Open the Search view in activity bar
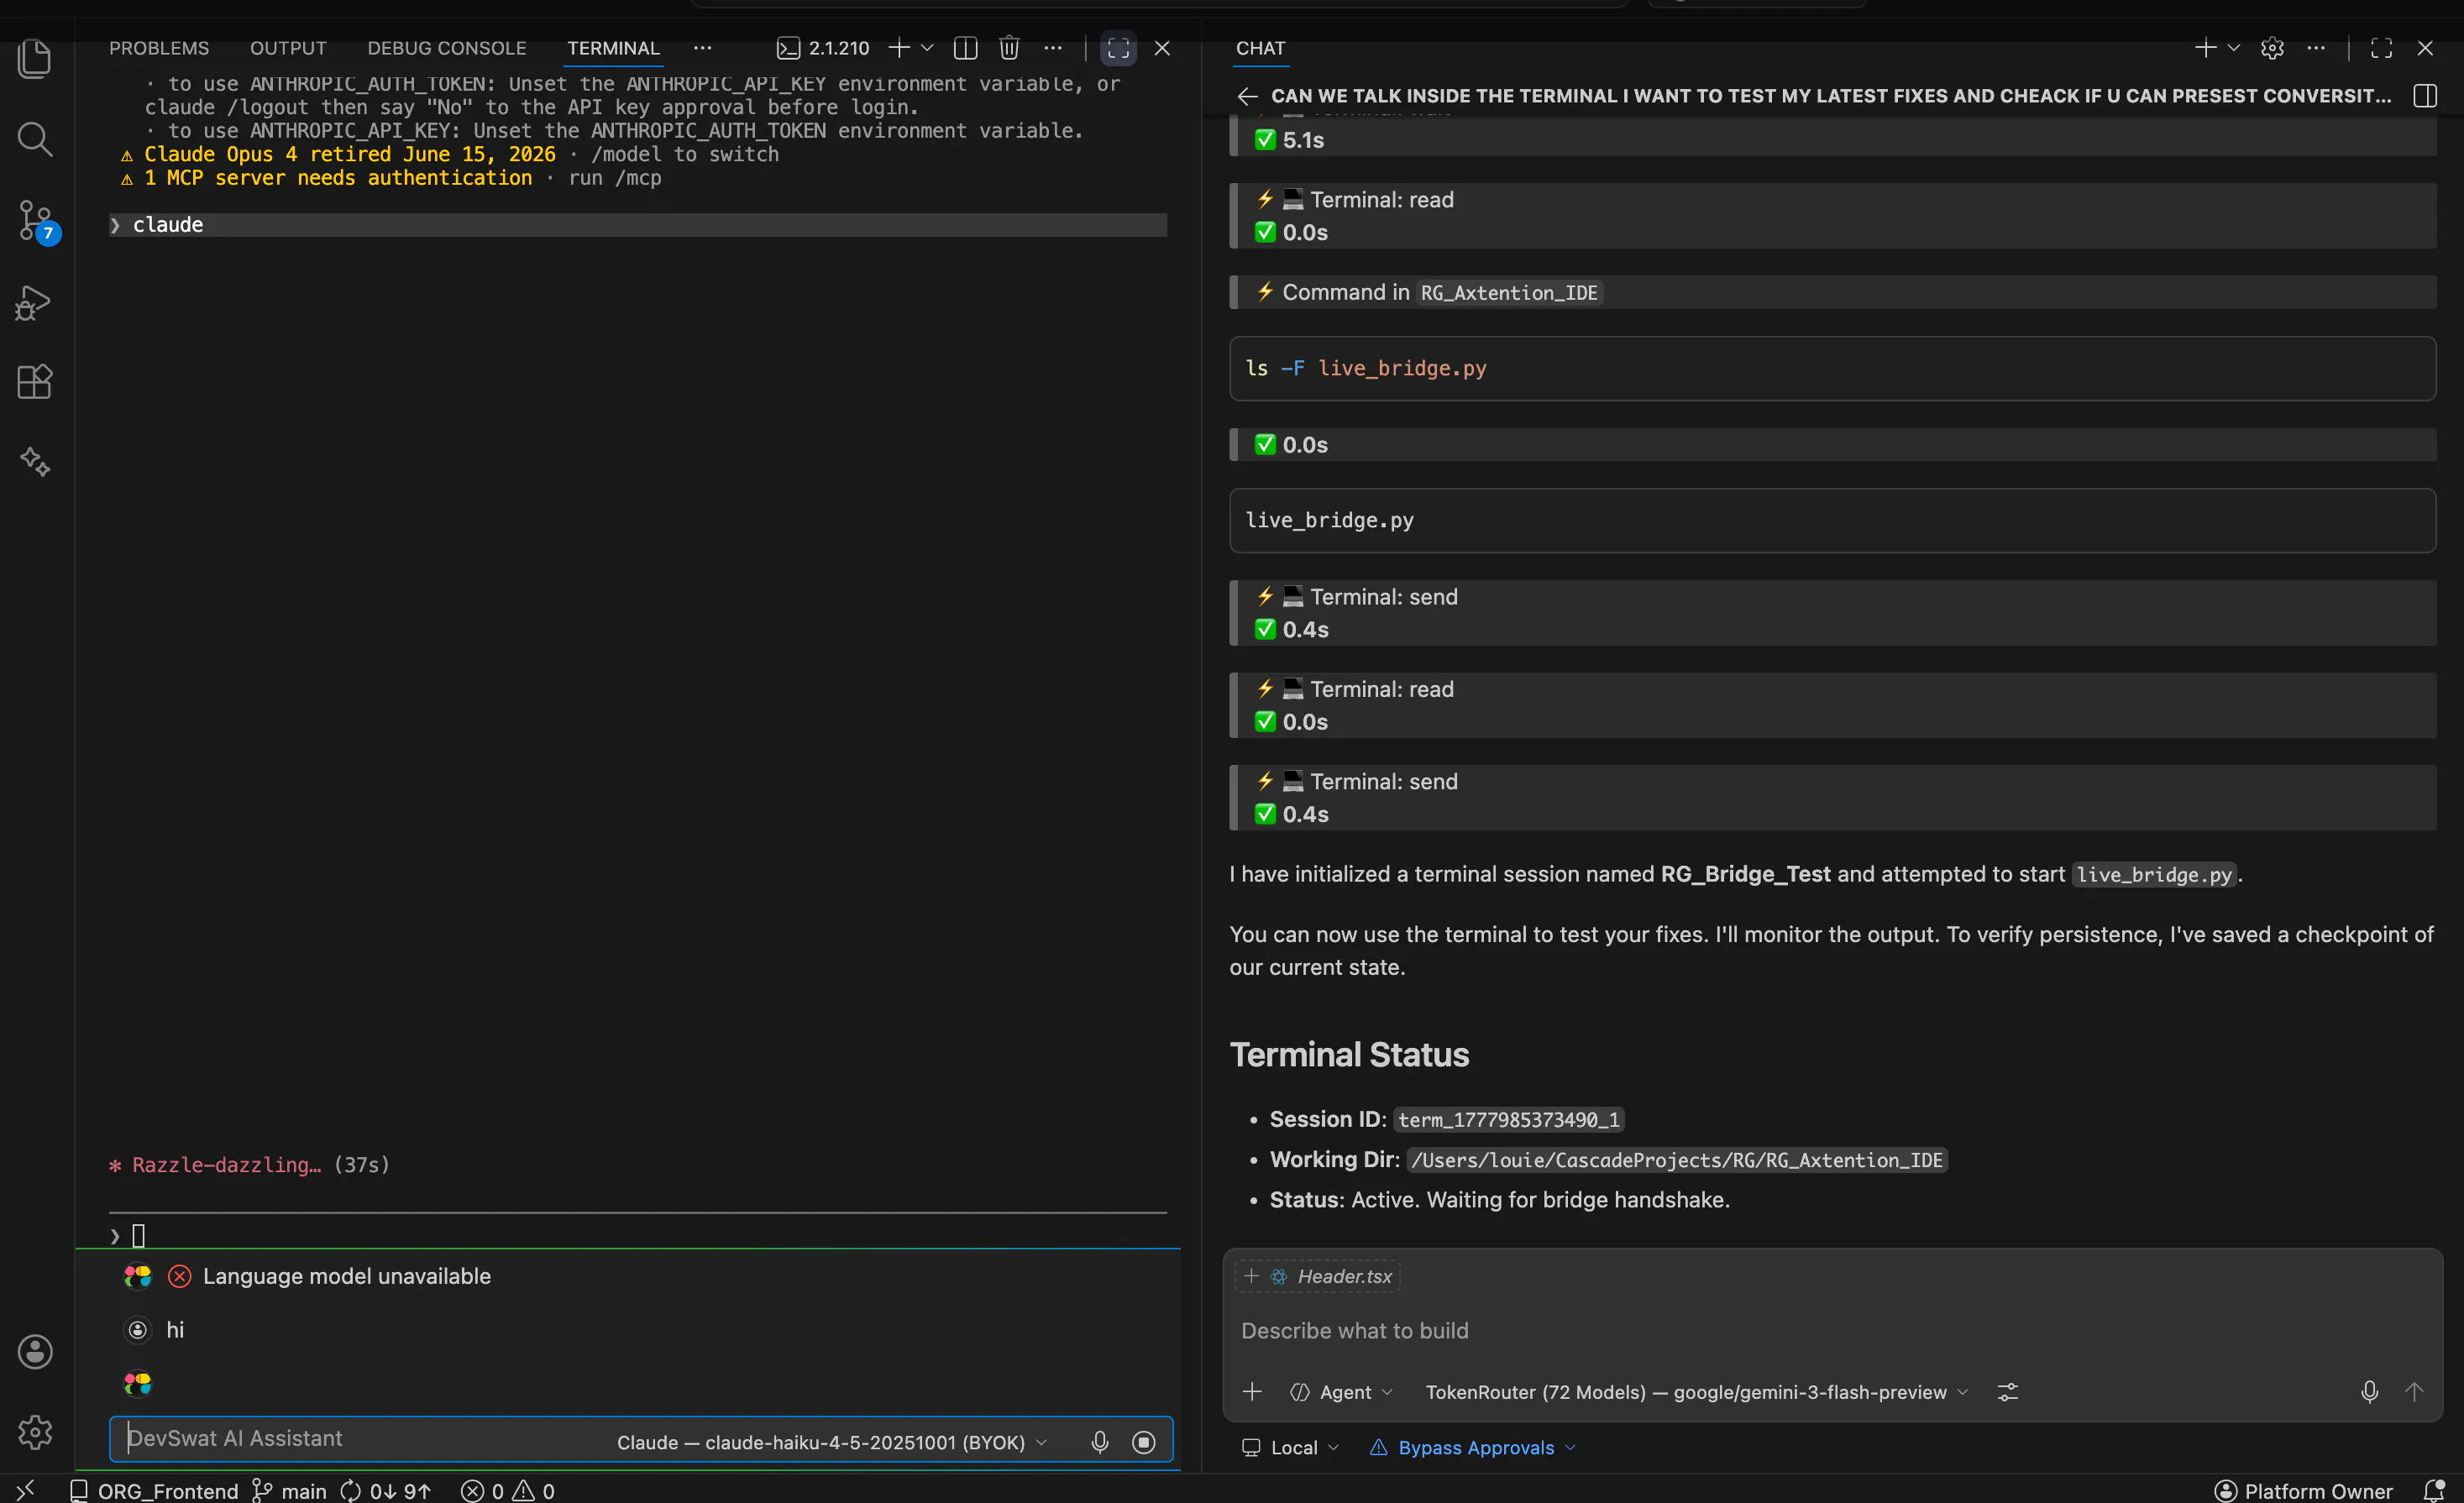 pyautogui.click(x=35, y=139)
